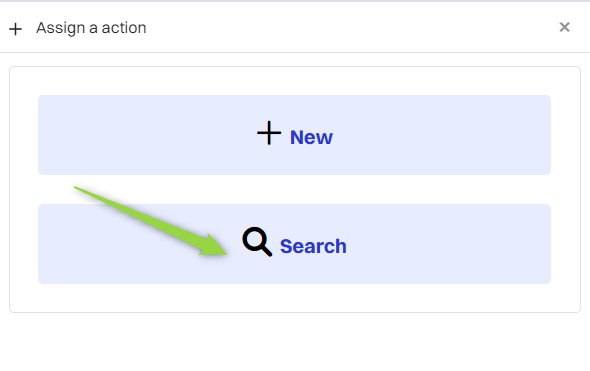Click blank area left inside New button

pyautogui.click(x=143, y=135)
